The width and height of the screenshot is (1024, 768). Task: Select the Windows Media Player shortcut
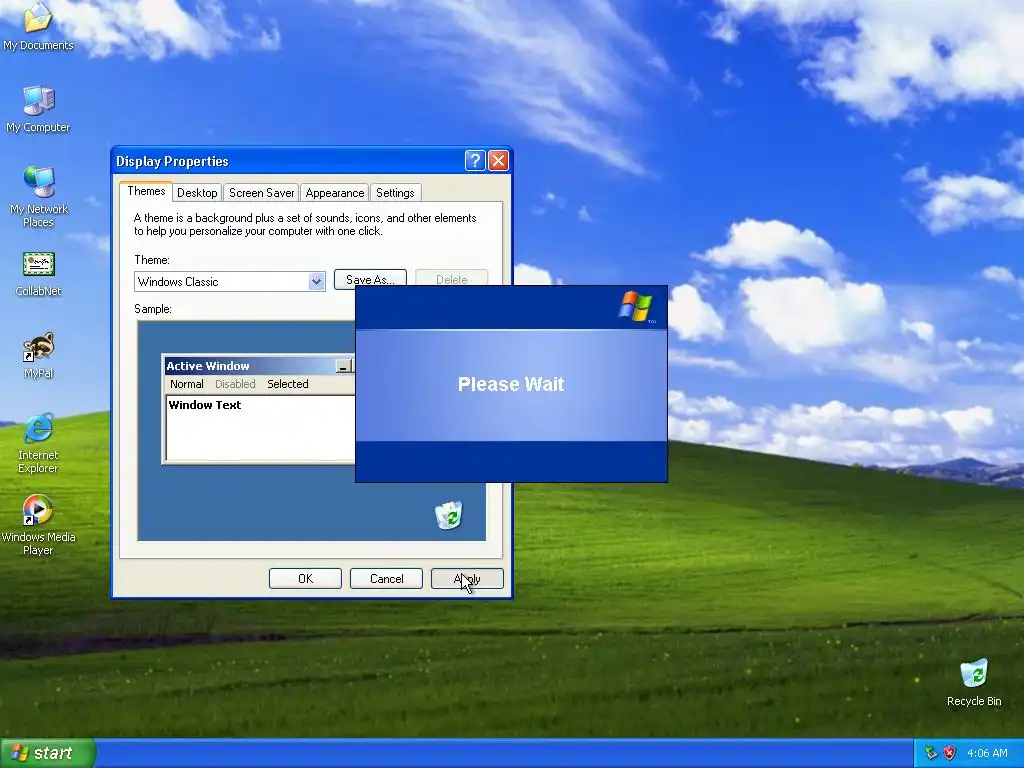(x=38, y=525)
